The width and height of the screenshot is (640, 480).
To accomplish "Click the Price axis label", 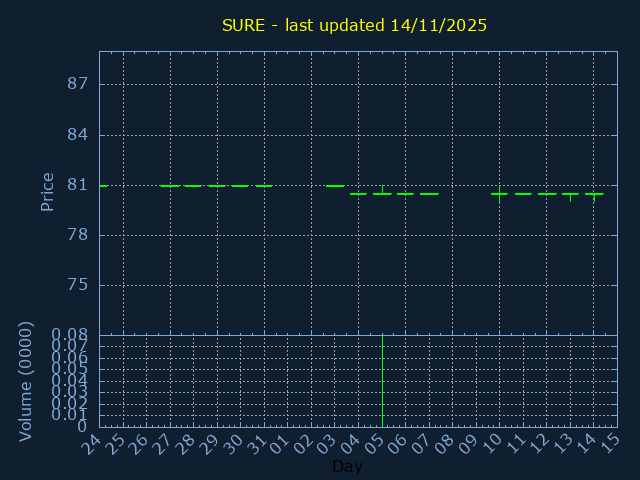I will pos(47,191).
